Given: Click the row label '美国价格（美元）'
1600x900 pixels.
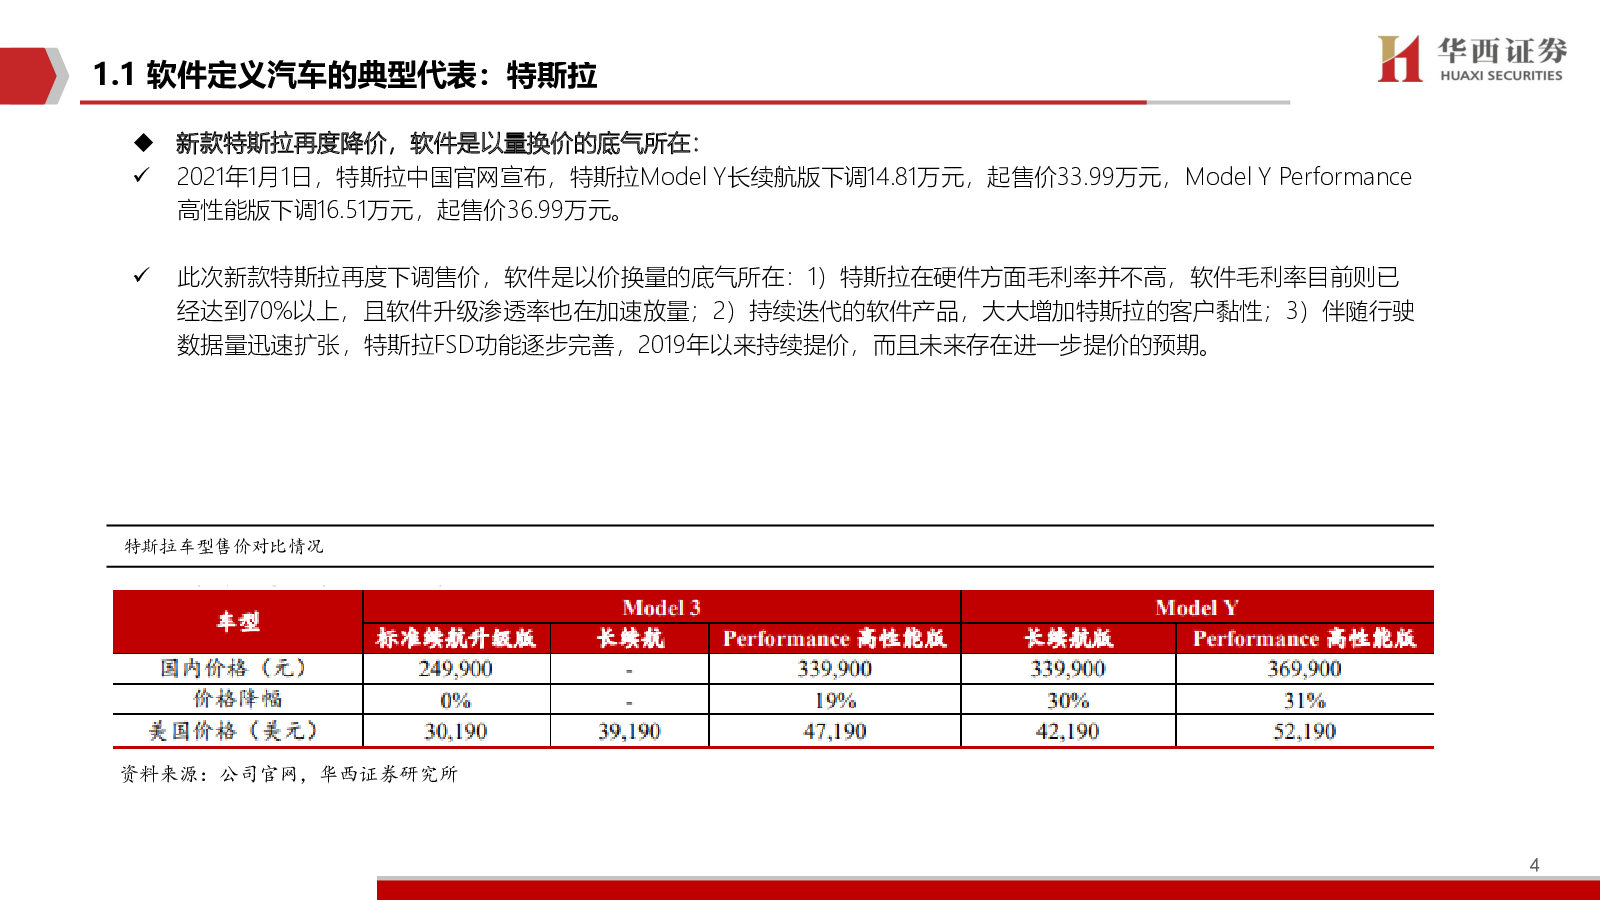Looking at the screenshot, I should [x=238, y=731].
